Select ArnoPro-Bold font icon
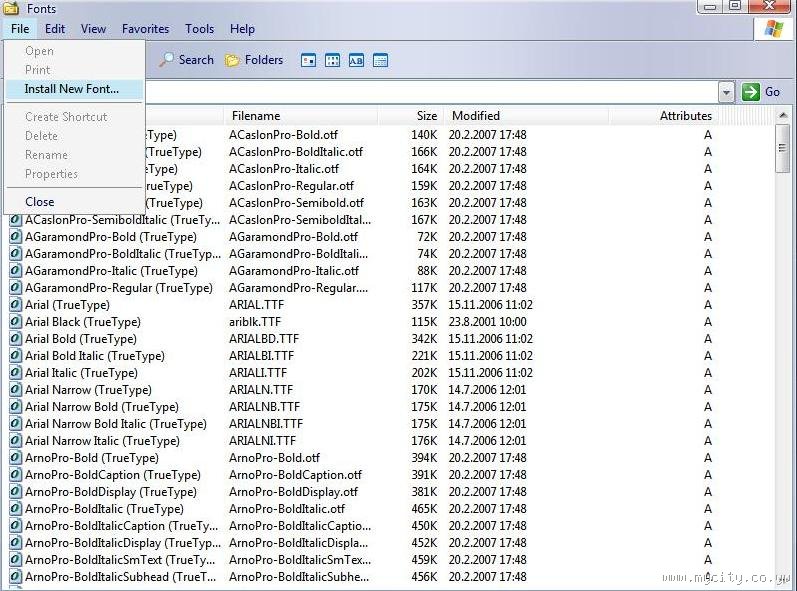Screen dimensions: 797x591 pyautogui.click(x=16, y=458)
